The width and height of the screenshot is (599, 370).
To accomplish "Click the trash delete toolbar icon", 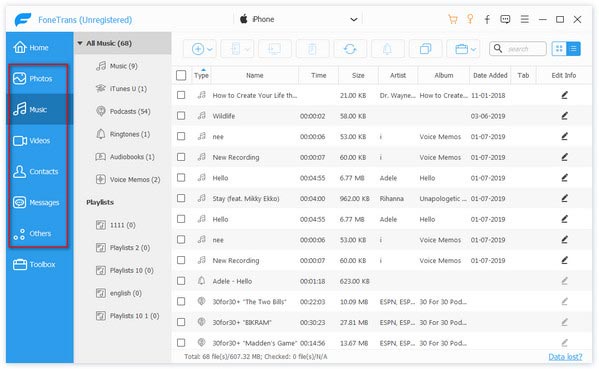I will click(x=312, y=49).
